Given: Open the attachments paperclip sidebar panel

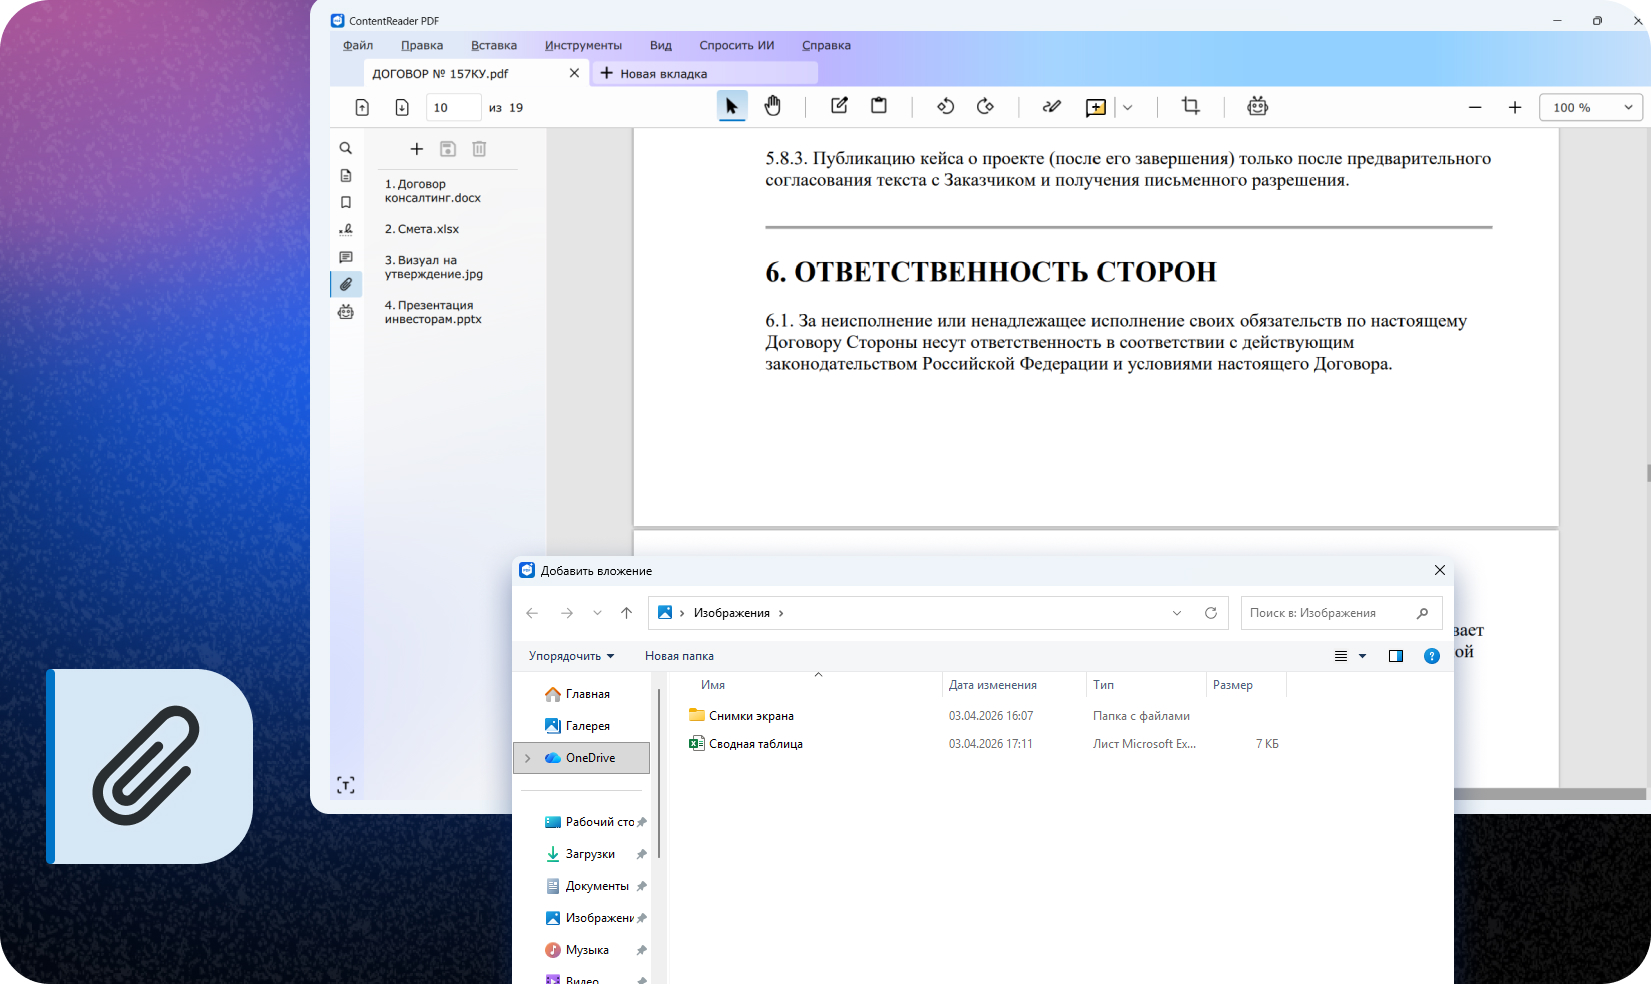Looking at the screenshot, I should click(x=346, y=285).
